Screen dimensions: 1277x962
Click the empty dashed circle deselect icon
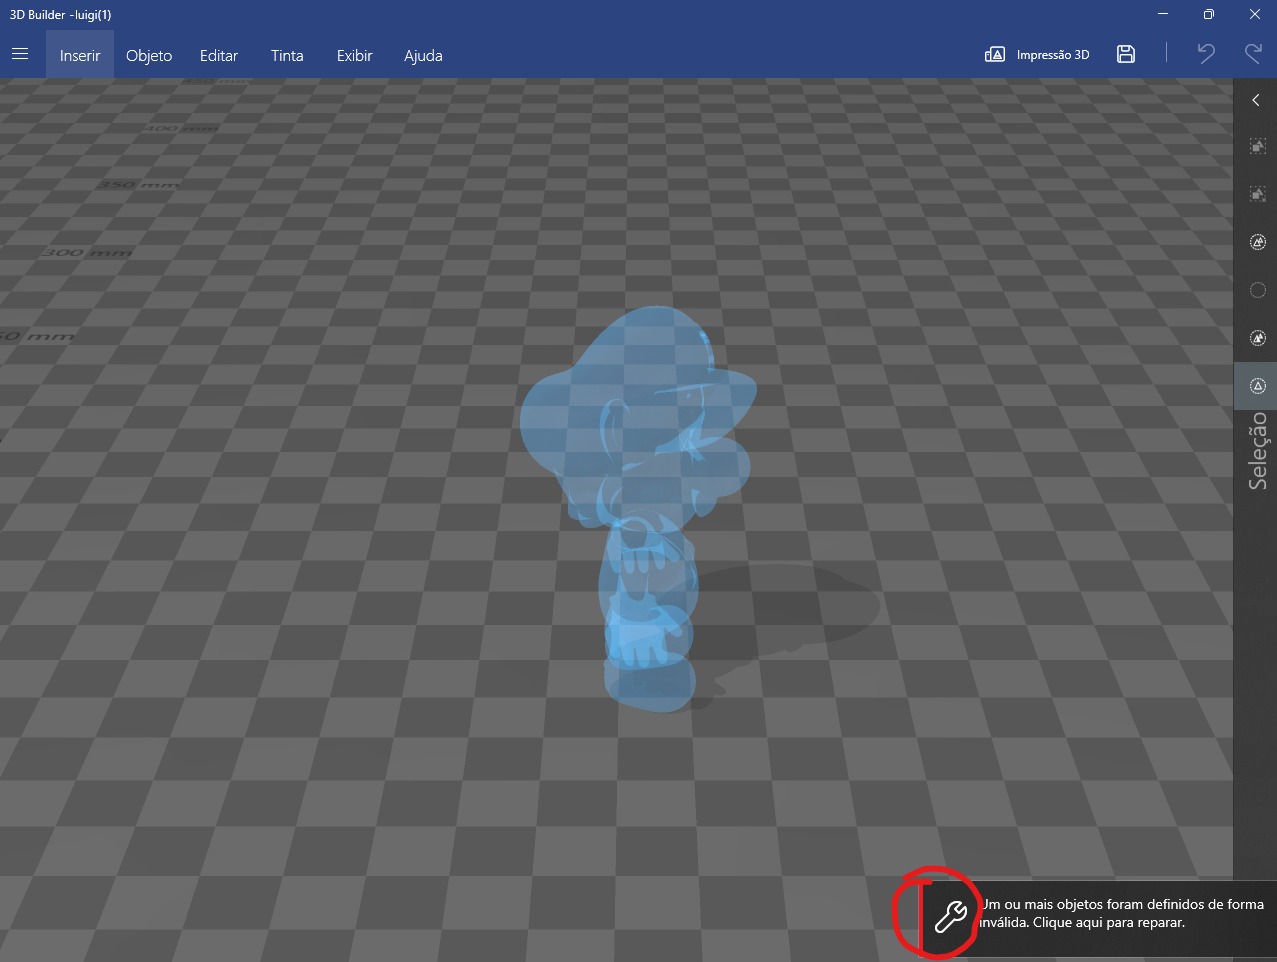1258,290
